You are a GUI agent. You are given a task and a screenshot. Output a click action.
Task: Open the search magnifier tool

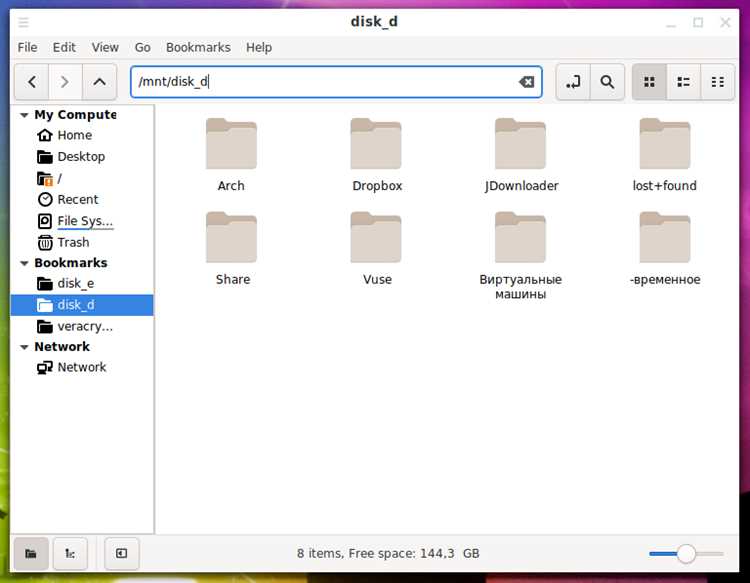pos(607,82)
